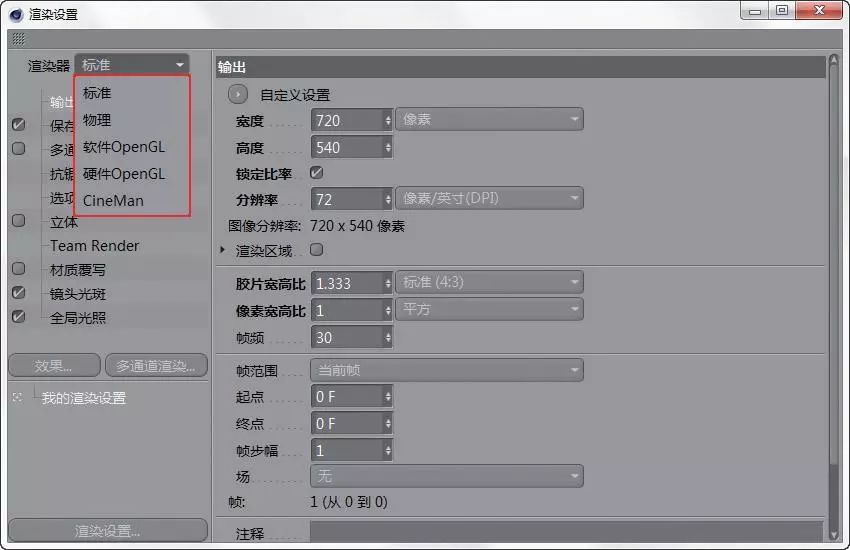Click the 帧频 field showing 30
The height and width of the screenshot is (550, 850).
[x=347, y=338]
